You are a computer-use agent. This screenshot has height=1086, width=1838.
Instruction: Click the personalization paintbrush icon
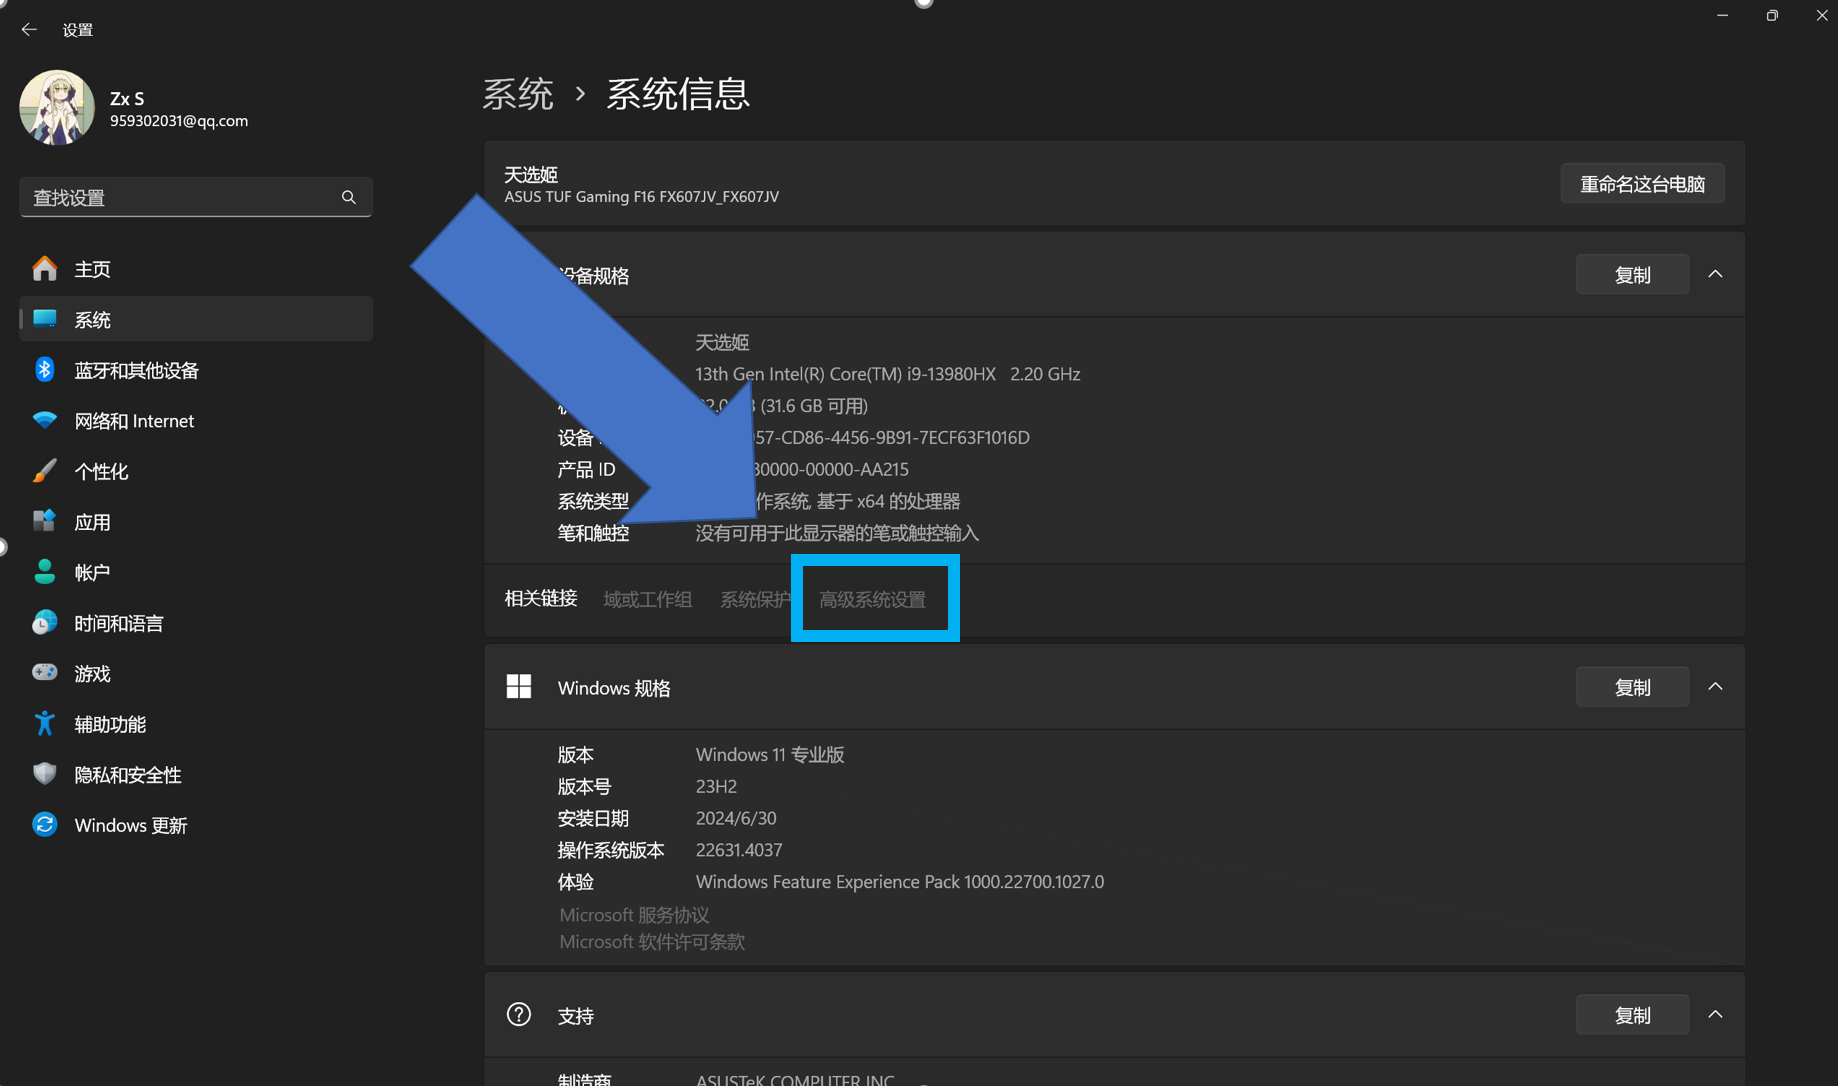[x=44, y=471]
